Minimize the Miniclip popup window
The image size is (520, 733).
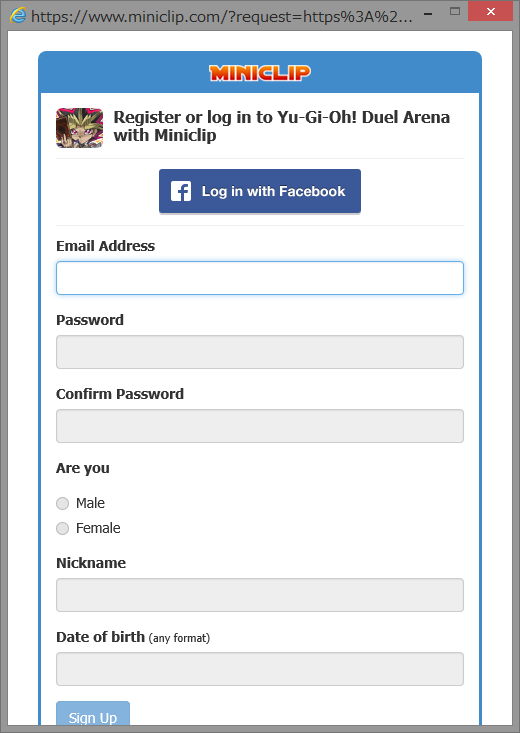pos(427,14)
